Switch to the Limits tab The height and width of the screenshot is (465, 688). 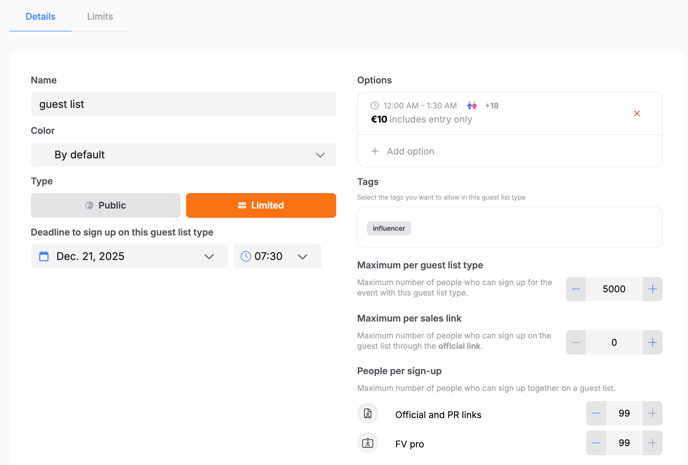click(100, 17)
